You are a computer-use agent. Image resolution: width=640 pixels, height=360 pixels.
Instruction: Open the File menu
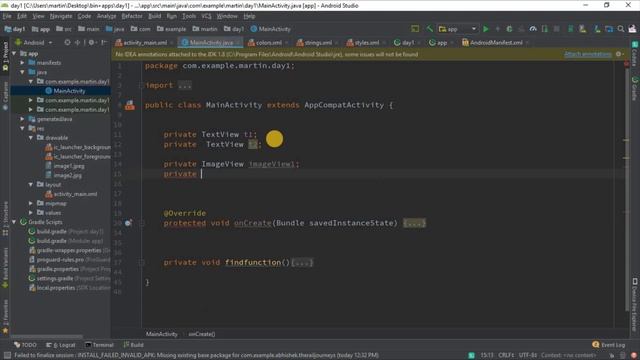7,16
